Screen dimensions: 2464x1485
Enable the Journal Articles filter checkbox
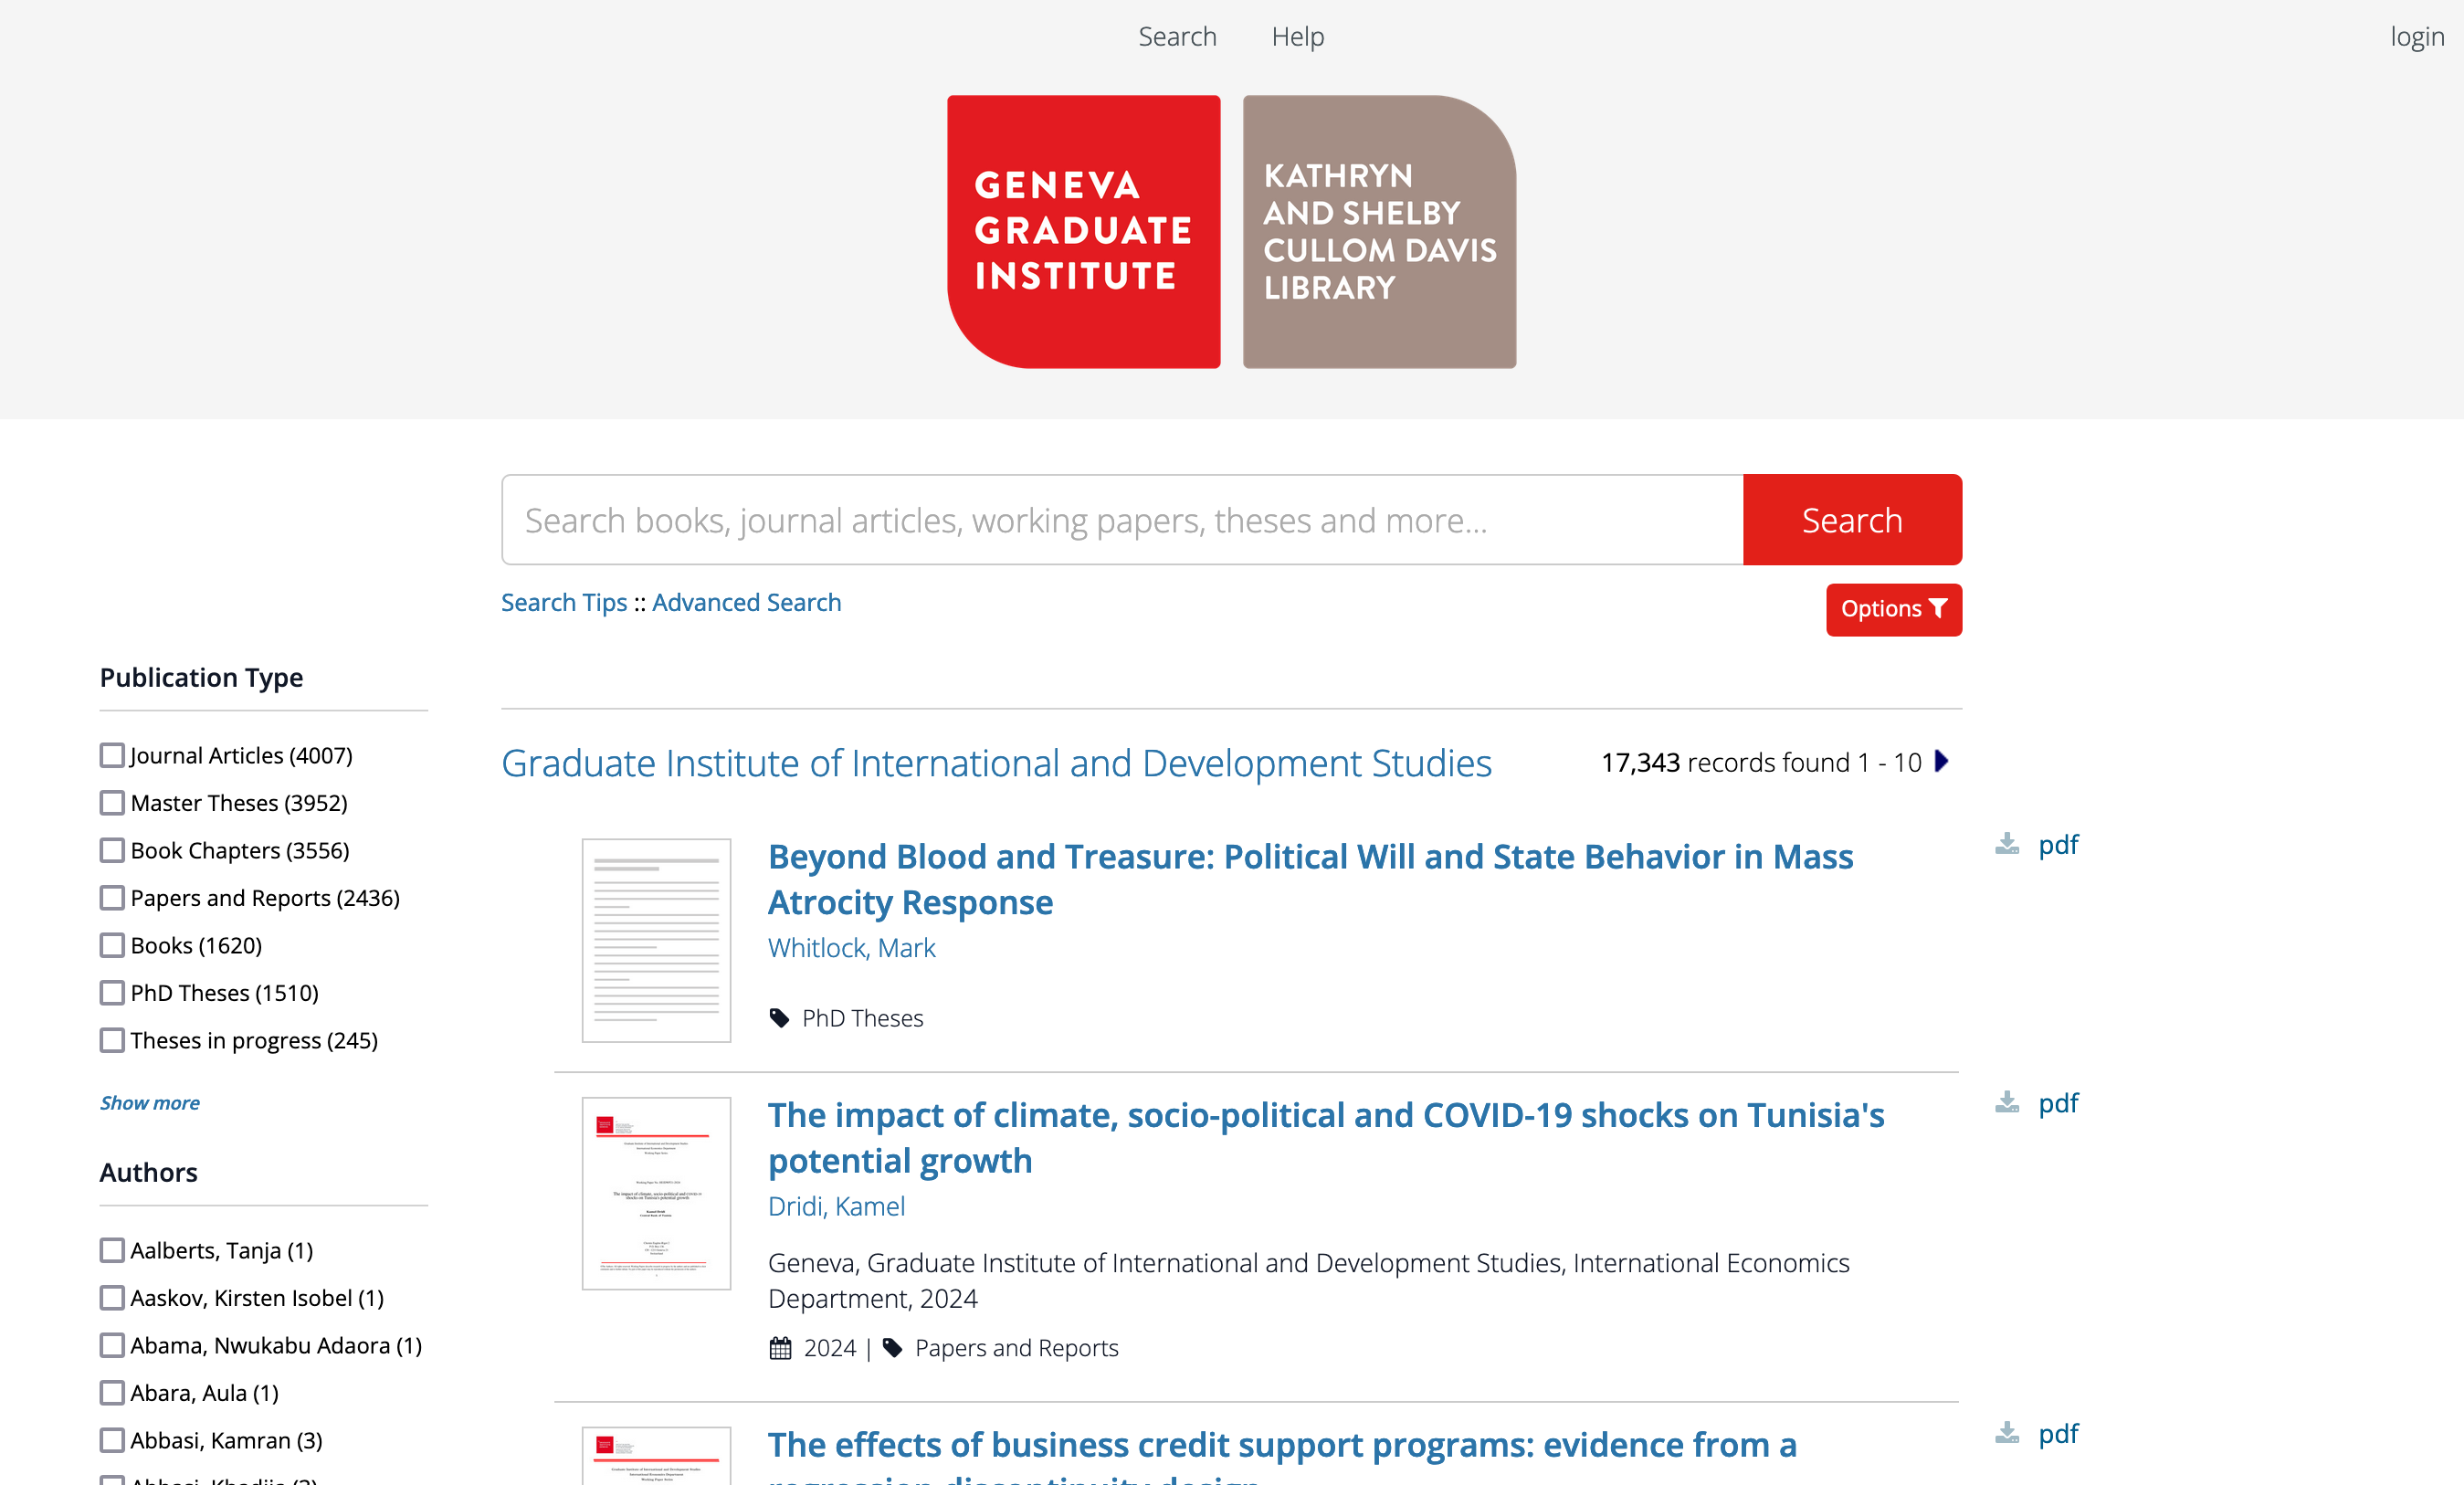[x=111, y=755]
